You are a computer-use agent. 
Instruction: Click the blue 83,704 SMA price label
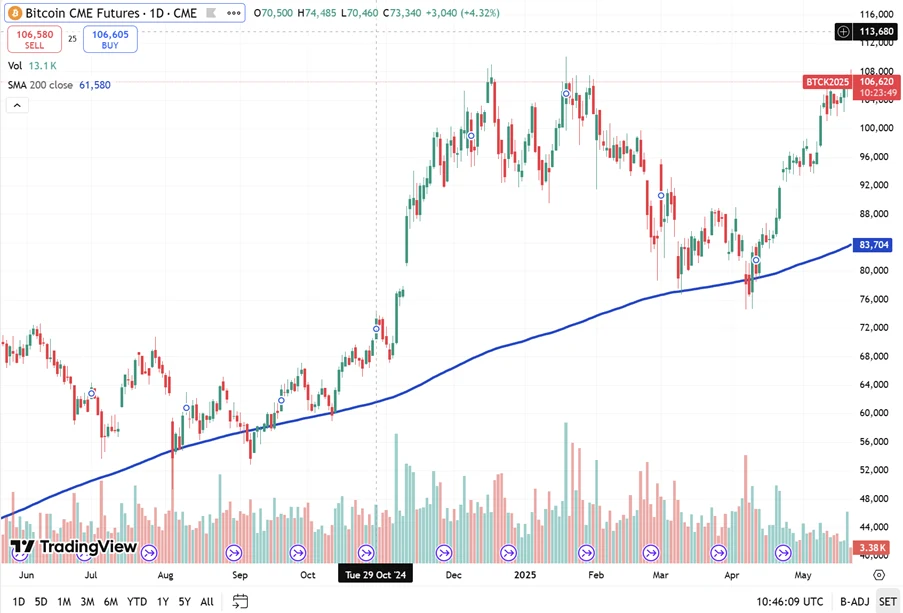pos(874,245)
